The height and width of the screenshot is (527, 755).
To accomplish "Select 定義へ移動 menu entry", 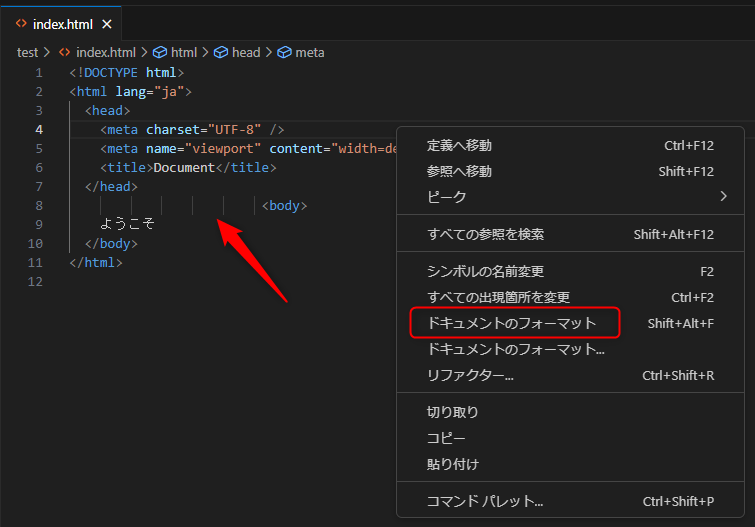I will click(x=459, y=145).
